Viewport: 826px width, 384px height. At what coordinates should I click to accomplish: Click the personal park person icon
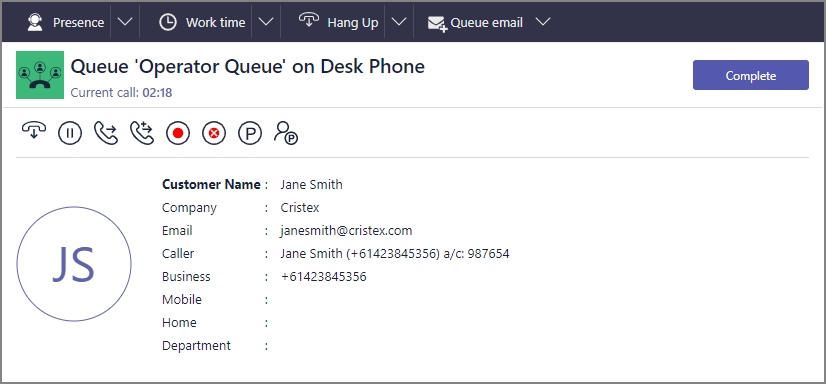click(x=286, y=133)
